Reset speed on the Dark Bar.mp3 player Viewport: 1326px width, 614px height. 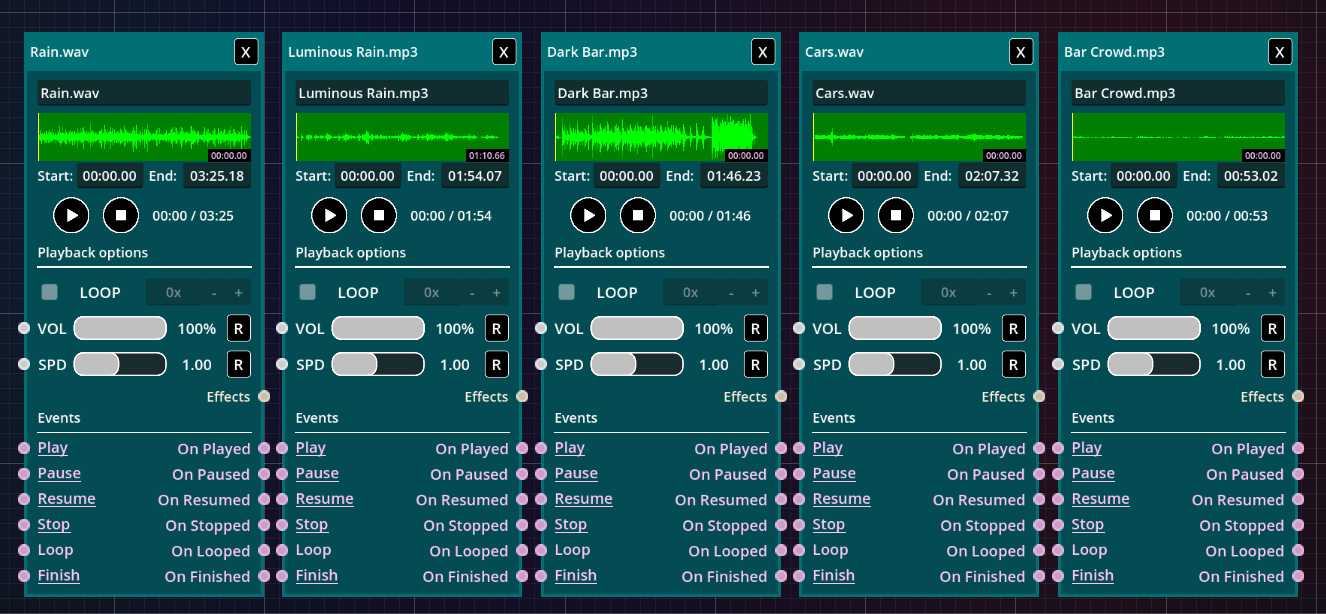tap(755, 365)
